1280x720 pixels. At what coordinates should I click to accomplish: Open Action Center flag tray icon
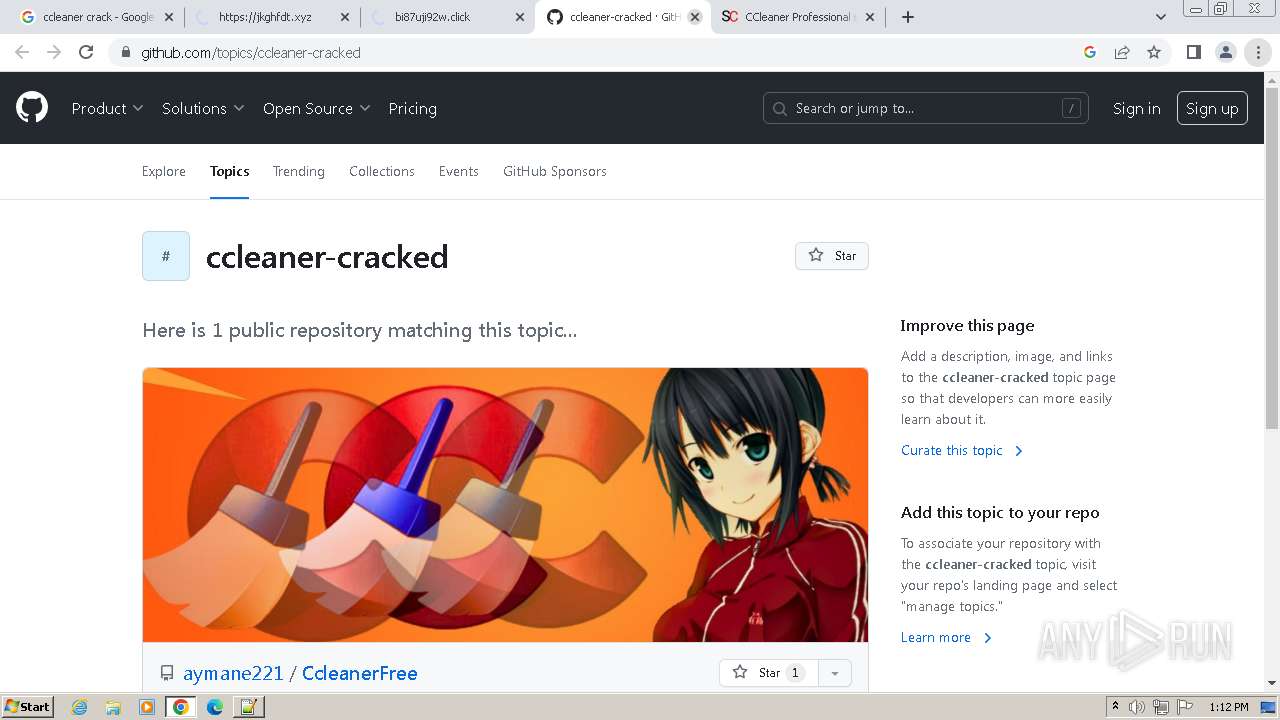click(1183, 707)
